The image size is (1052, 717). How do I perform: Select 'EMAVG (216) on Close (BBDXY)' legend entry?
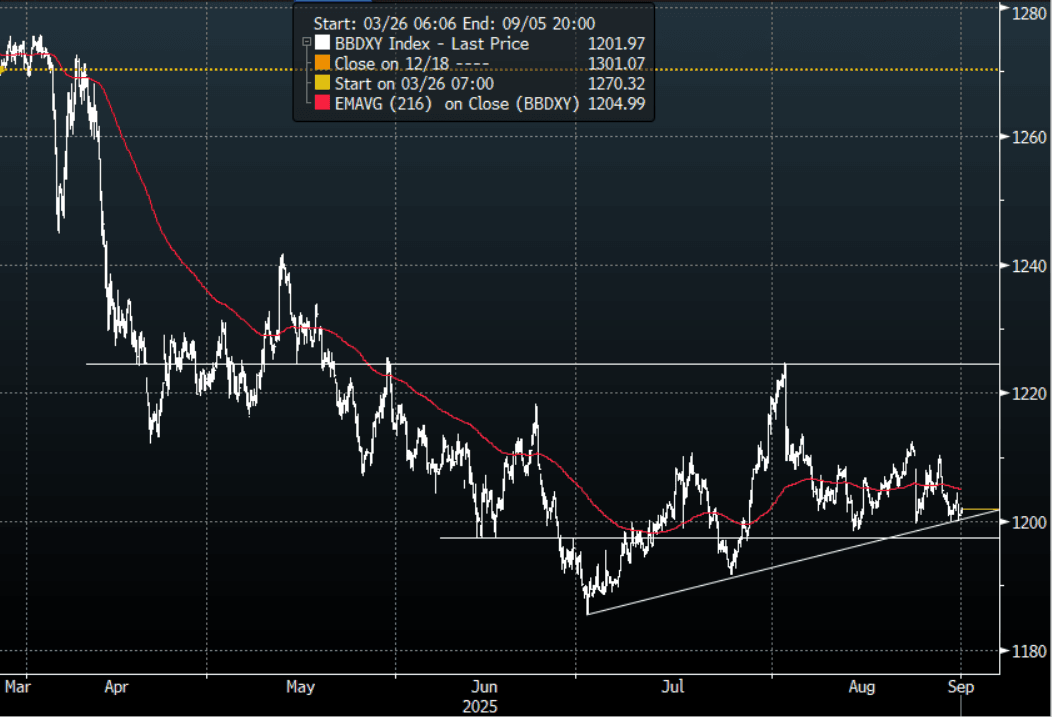click(x=457, y=104)
